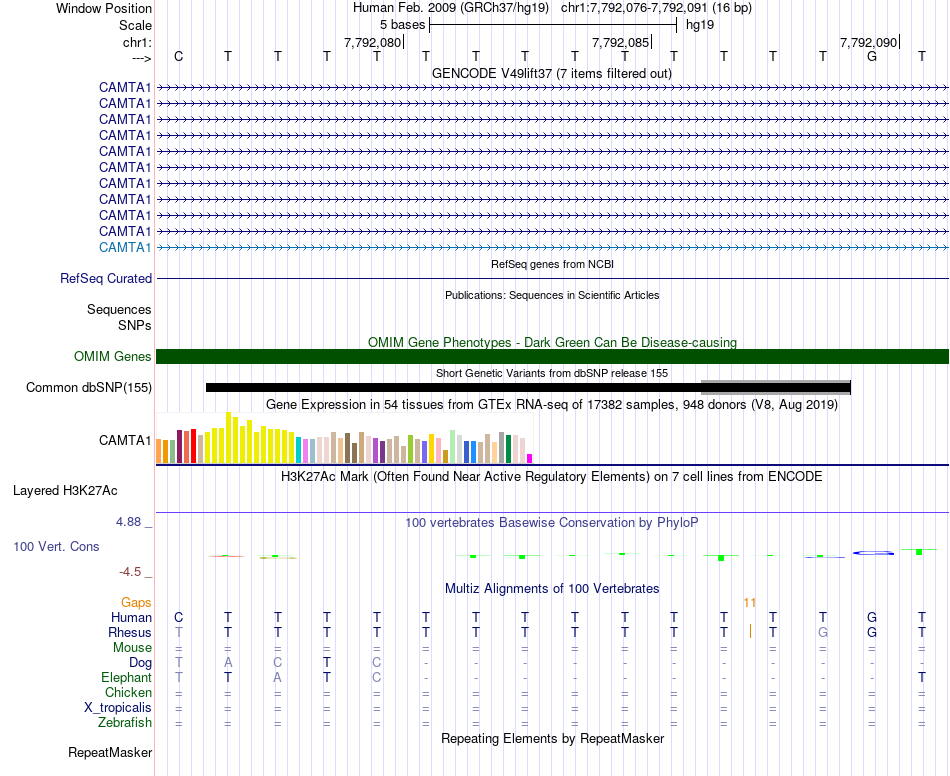Click the OMIM Gene Phenotypes title text
The image size is (950, 776).
point(552,342)
